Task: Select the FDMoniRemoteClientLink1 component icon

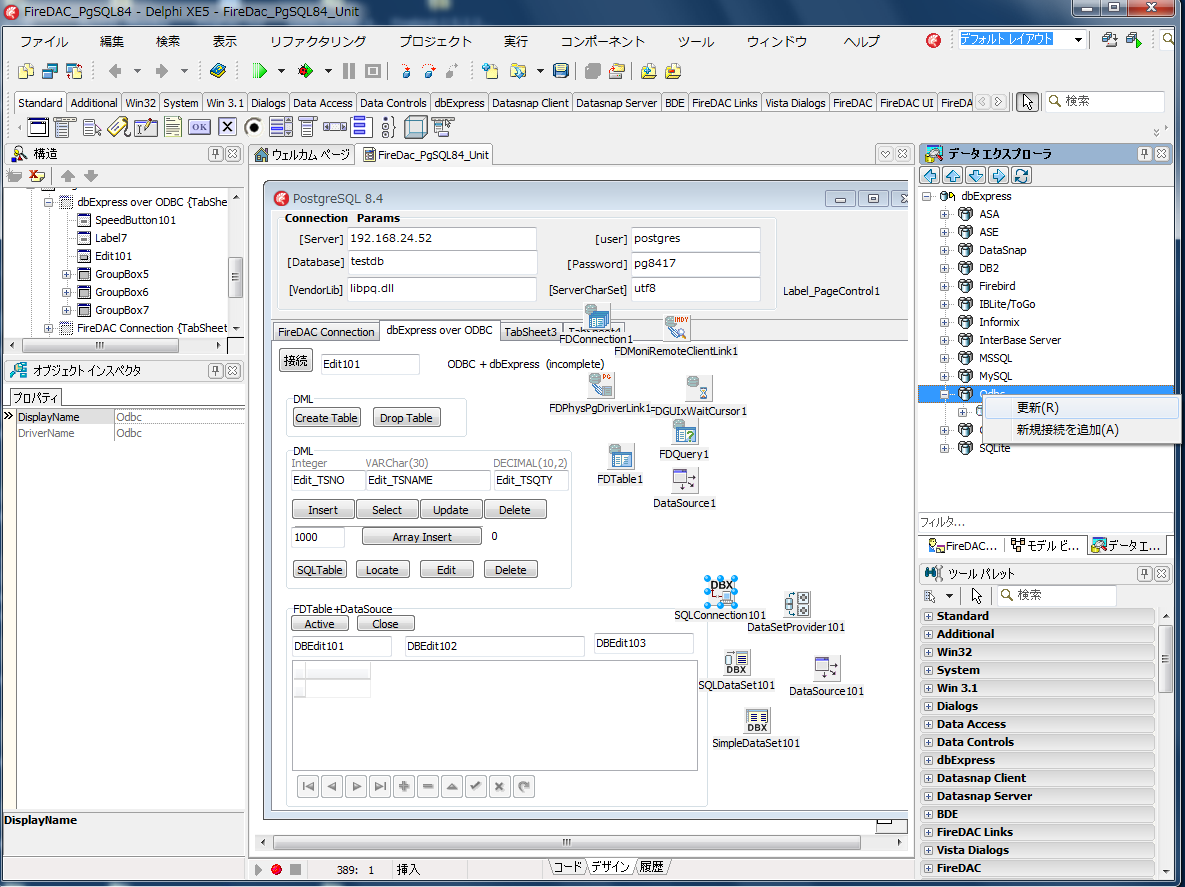Action: coord(676,329)
